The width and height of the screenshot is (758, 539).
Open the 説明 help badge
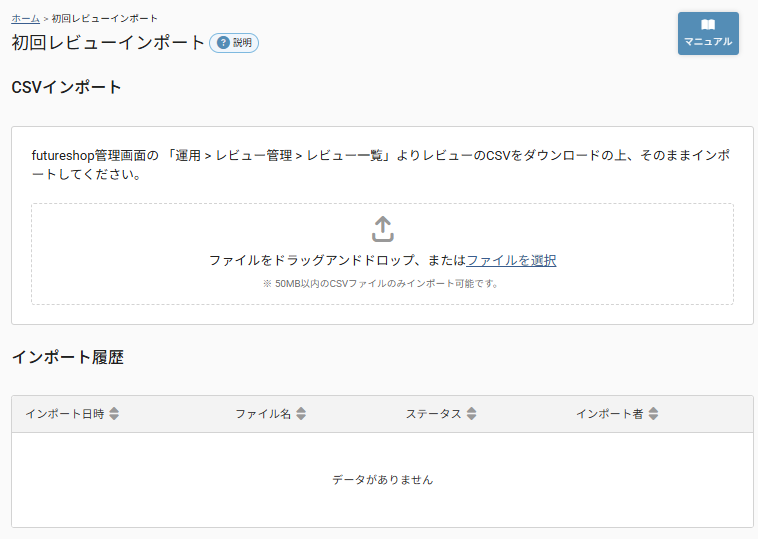234,43
